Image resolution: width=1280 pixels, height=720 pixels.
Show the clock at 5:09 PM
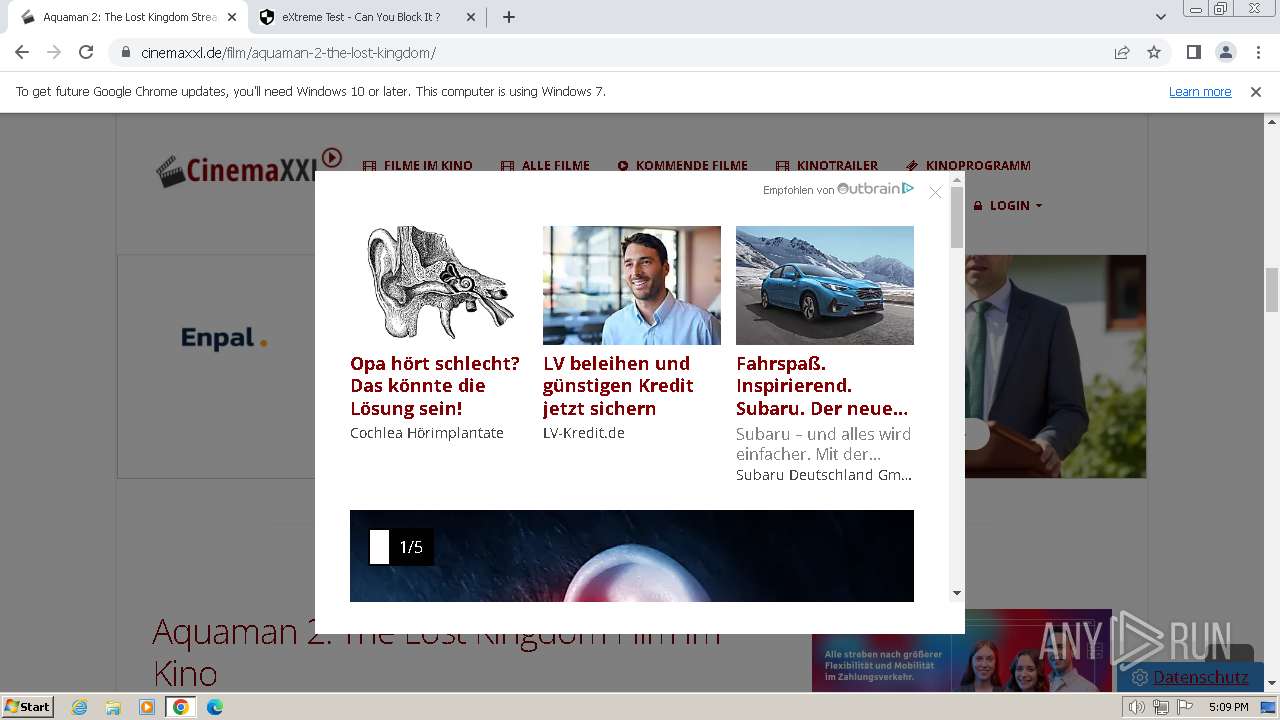(1228, 707)
